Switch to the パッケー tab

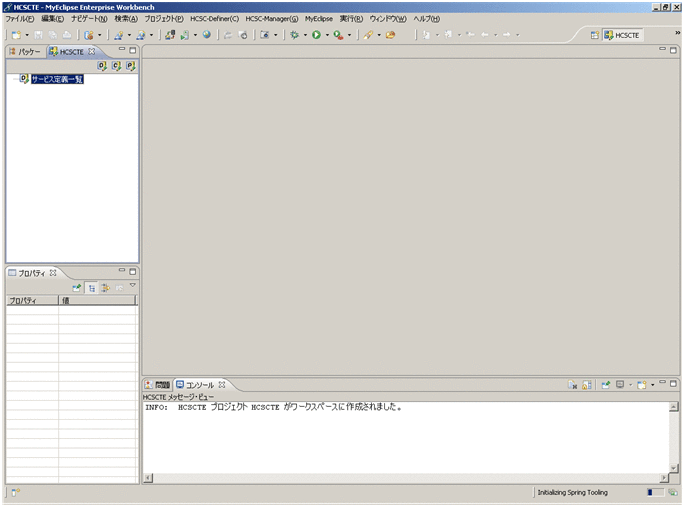tap(25, 51)
